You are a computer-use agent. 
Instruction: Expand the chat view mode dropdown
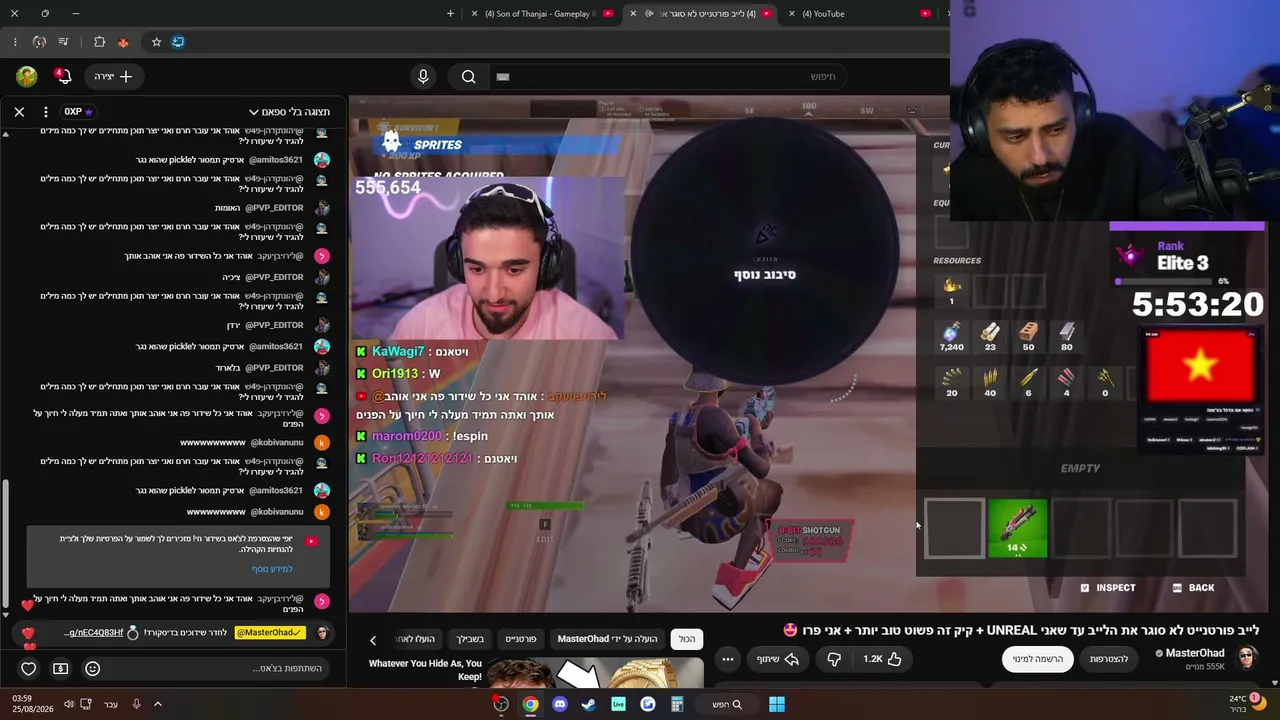(x=289, y=111)
